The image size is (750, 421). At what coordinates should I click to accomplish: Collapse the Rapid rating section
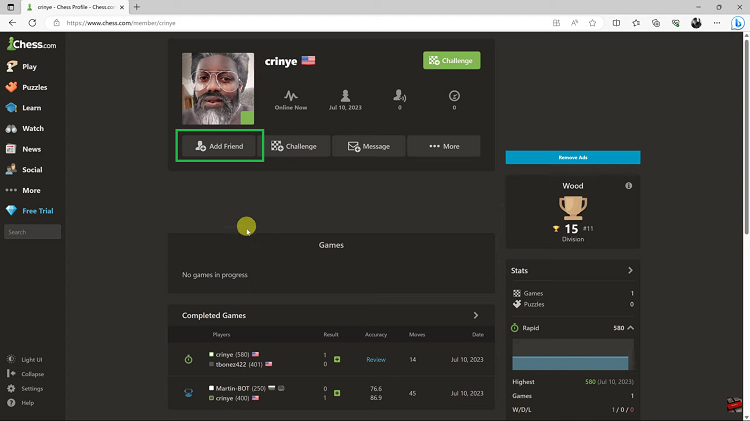(x=630, y=328)
